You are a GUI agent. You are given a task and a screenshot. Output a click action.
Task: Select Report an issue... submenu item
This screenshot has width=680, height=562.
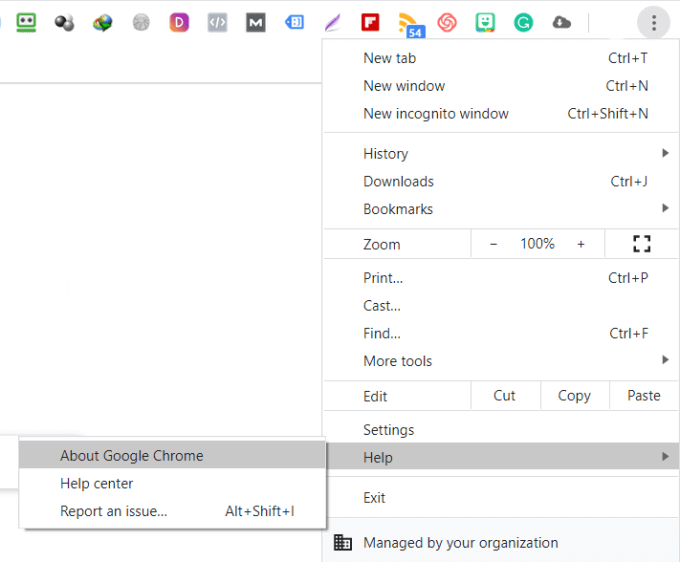tap(172, 511)
